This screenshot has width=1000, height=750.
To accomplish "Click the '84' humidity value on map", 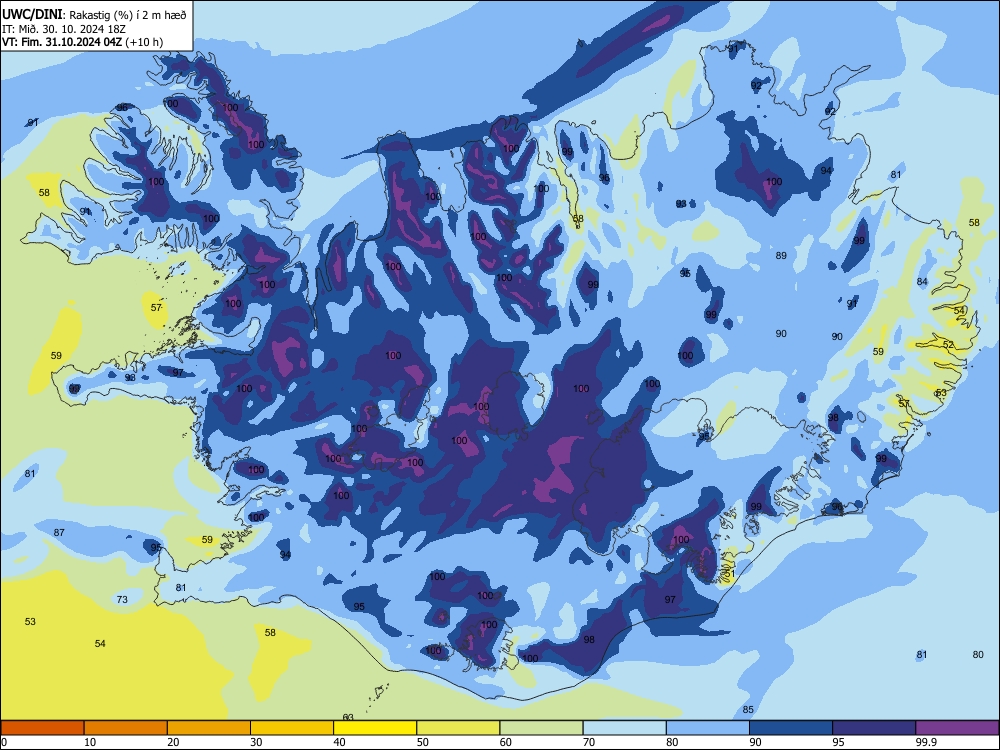I will [922, 282].
